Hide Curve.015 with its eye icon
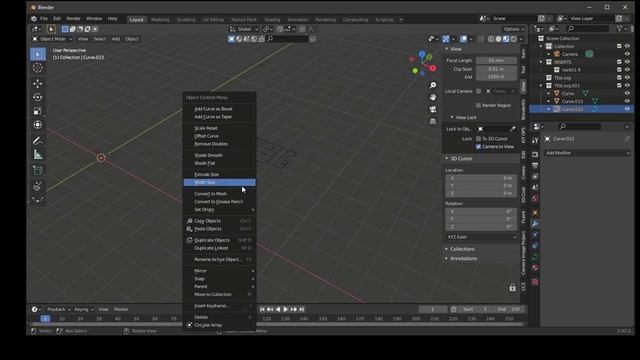 coord(627,101)
